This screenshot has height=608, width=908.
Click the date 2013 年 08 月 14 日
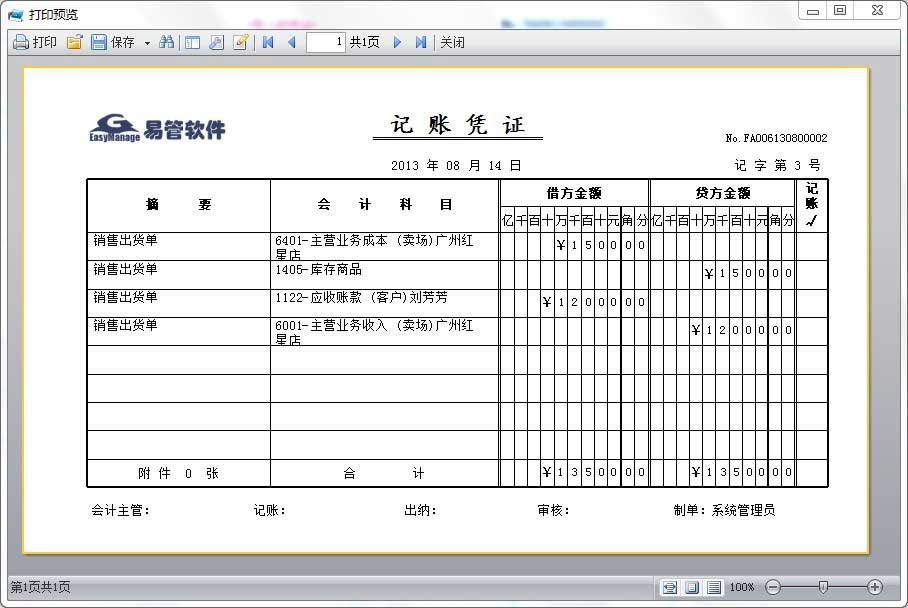[x=456, y=166]
